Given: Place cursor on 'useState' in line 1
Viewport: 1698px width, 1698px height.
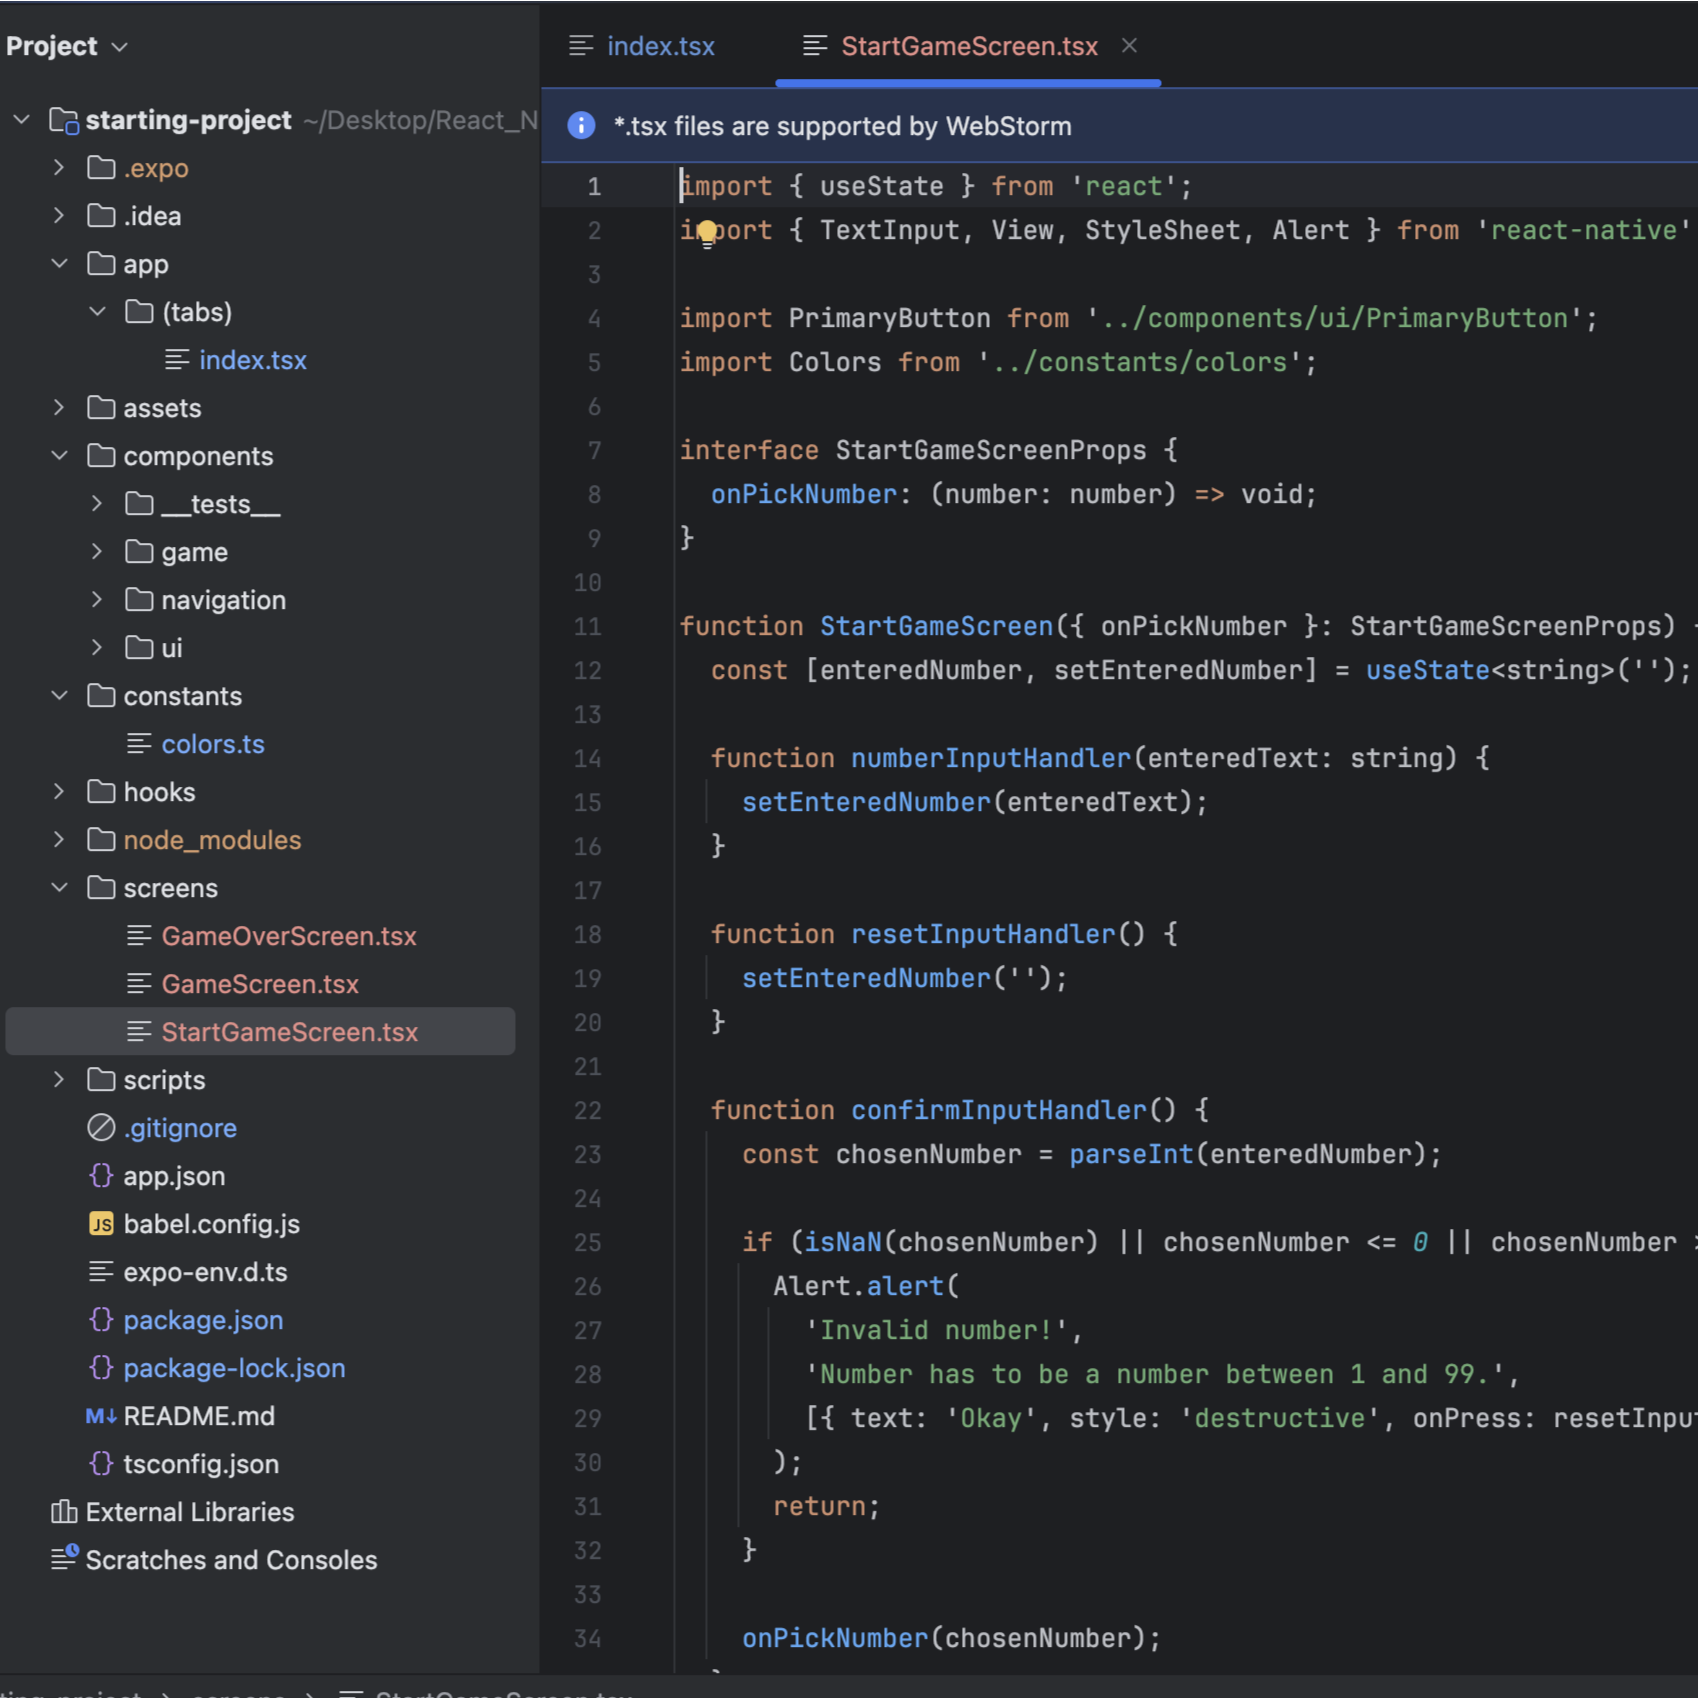Looking at the screenshot, I should tap(881, 186).
